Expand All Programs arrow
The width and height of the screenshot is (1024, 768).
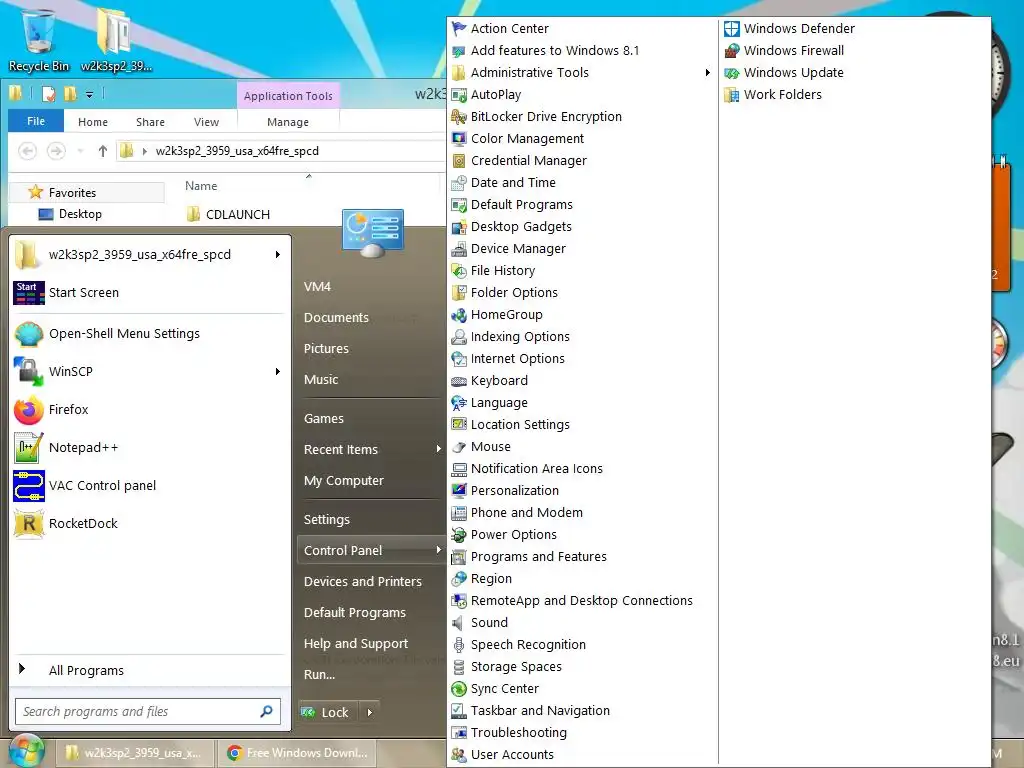22,669
